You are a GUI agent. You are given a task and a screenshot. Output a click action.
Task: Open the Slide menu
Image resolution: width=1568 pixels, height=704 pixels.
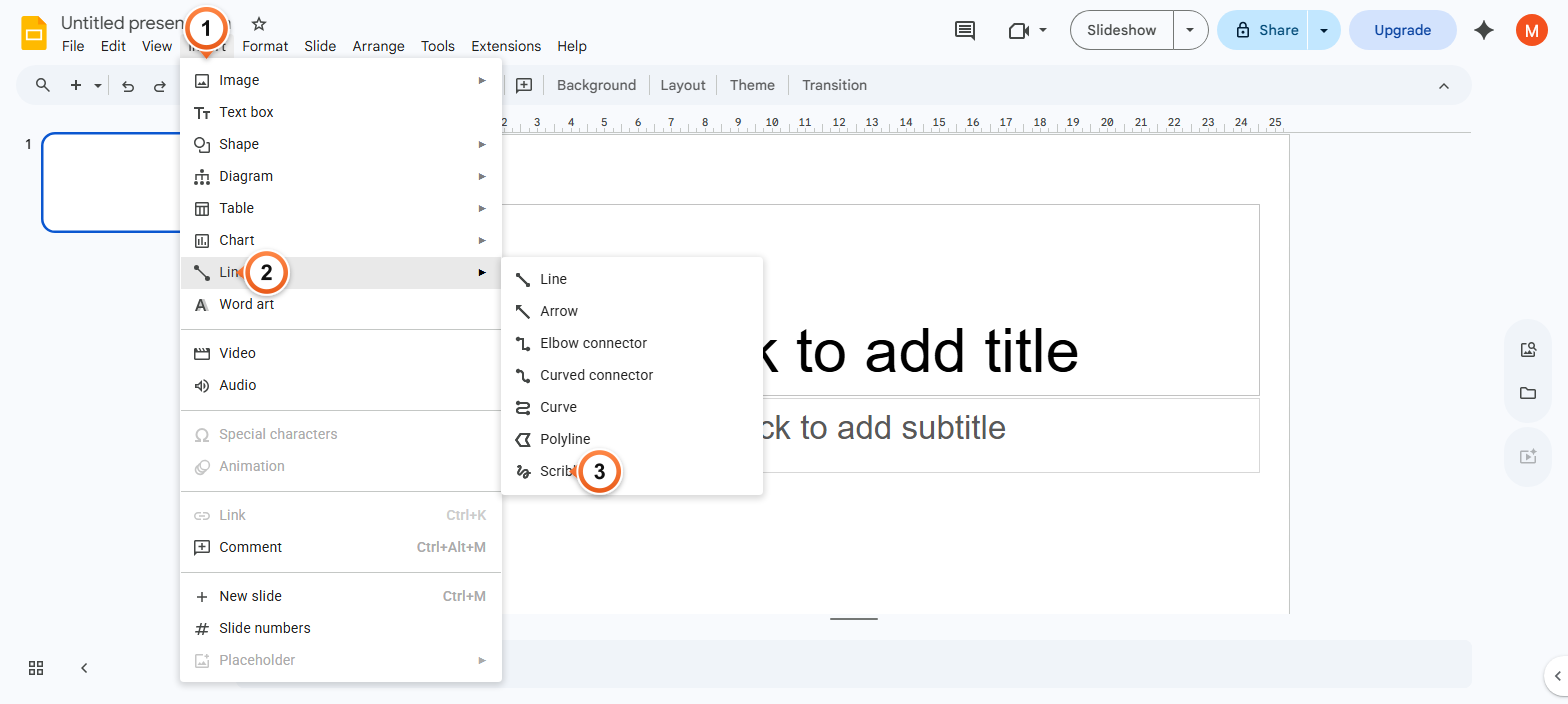320,46
